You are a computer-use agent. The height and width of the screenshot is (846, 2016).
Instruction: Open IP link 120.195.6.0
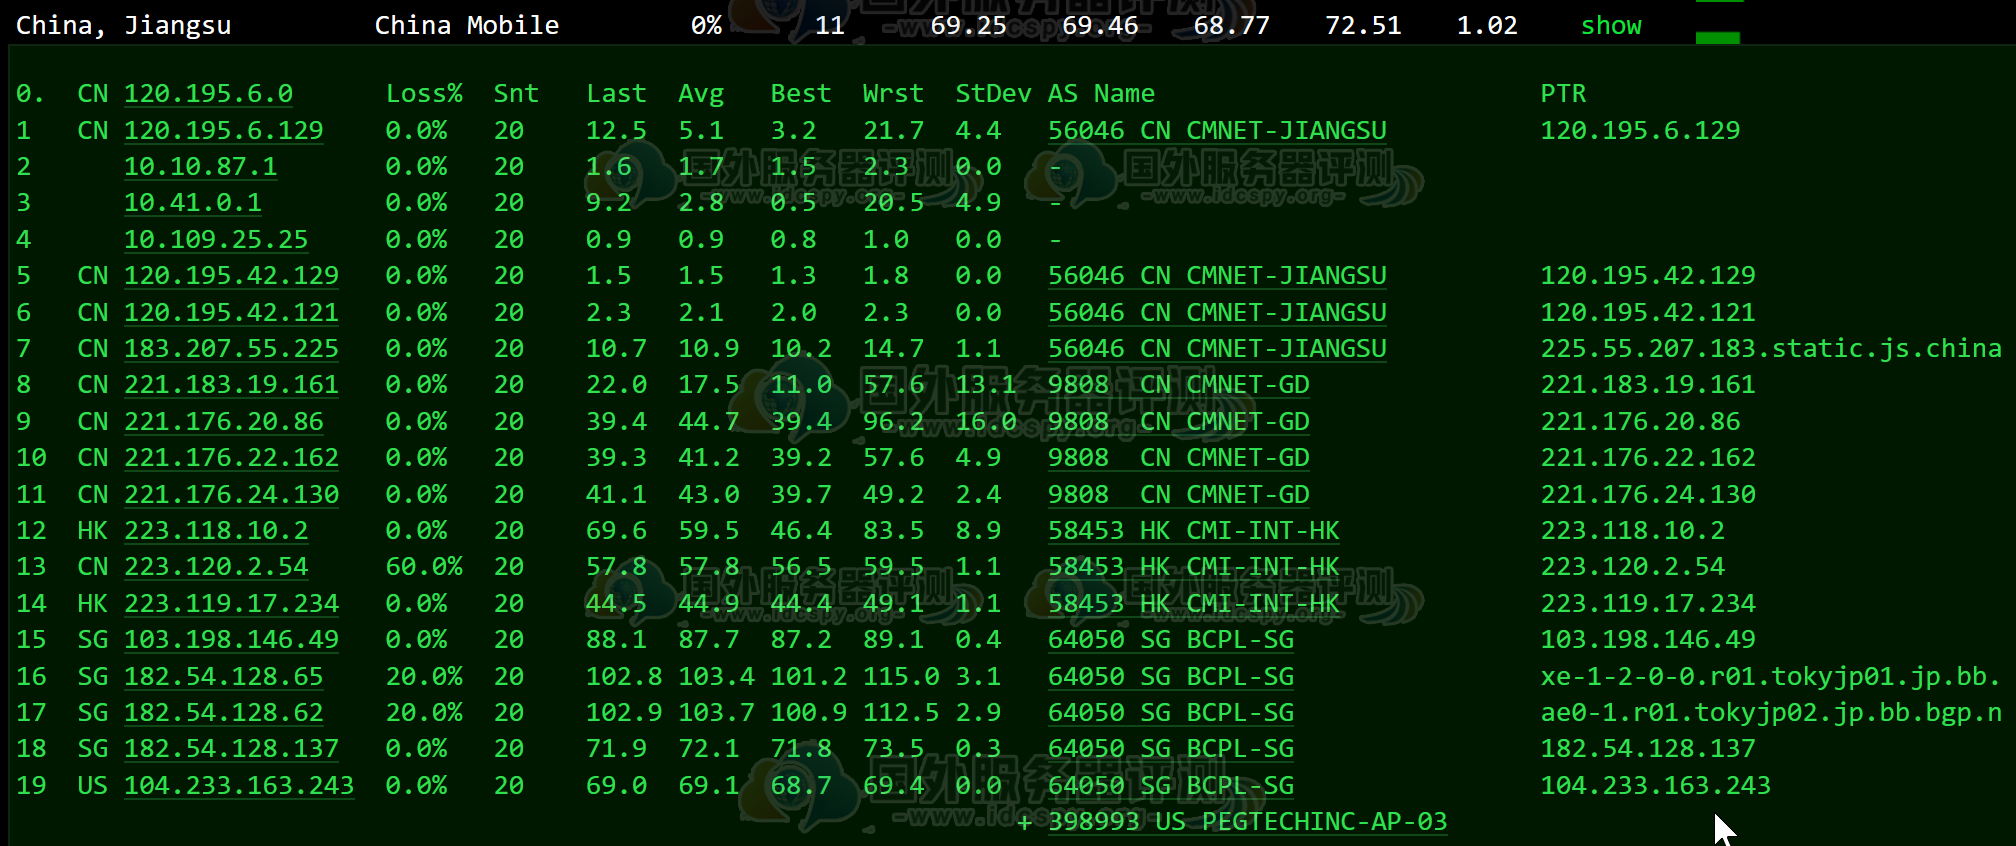[208, 94]
